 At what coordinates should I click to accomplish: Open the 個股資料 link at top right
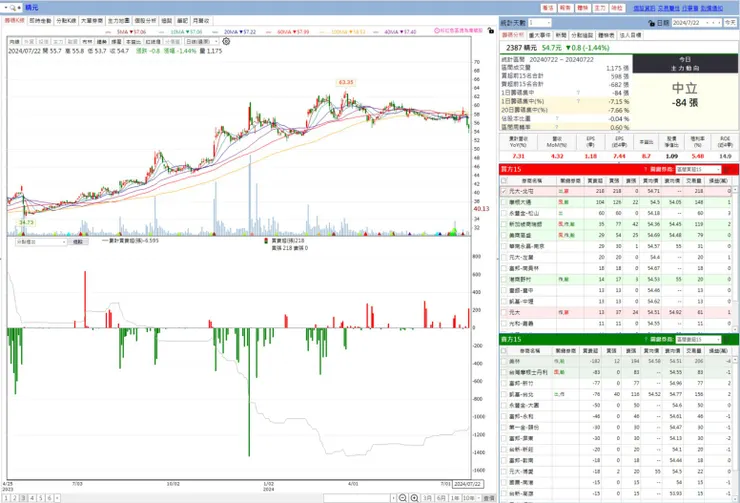644,8
